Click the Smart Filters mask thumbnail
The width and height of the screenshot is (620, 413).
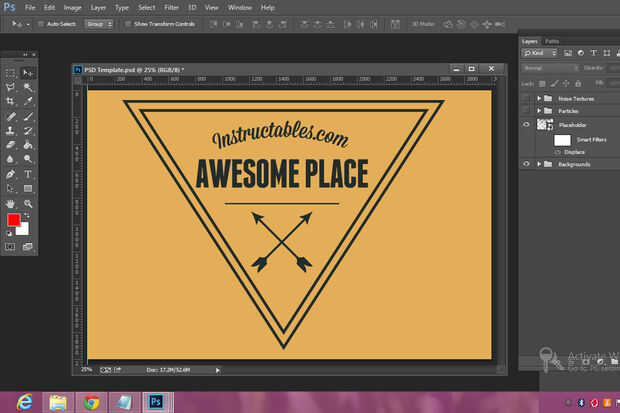pyautogui.click(x=562, y=139)
